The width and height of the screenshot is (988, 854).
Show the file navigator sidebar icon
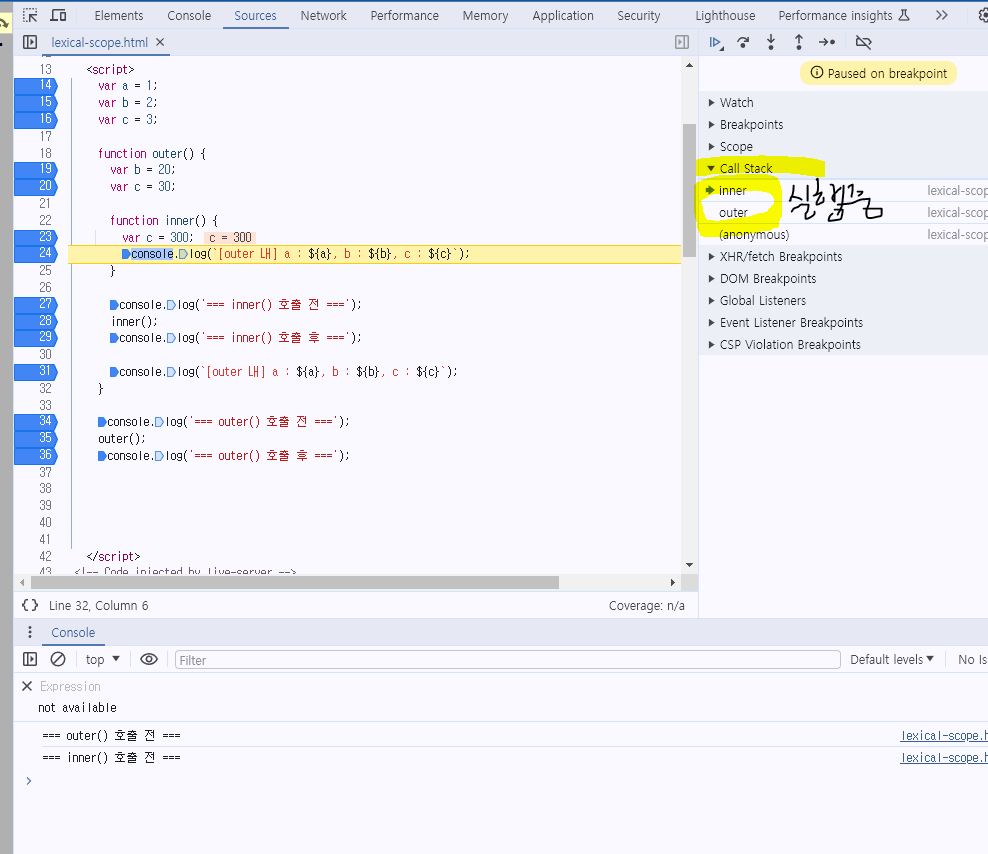tap(30, 42)
